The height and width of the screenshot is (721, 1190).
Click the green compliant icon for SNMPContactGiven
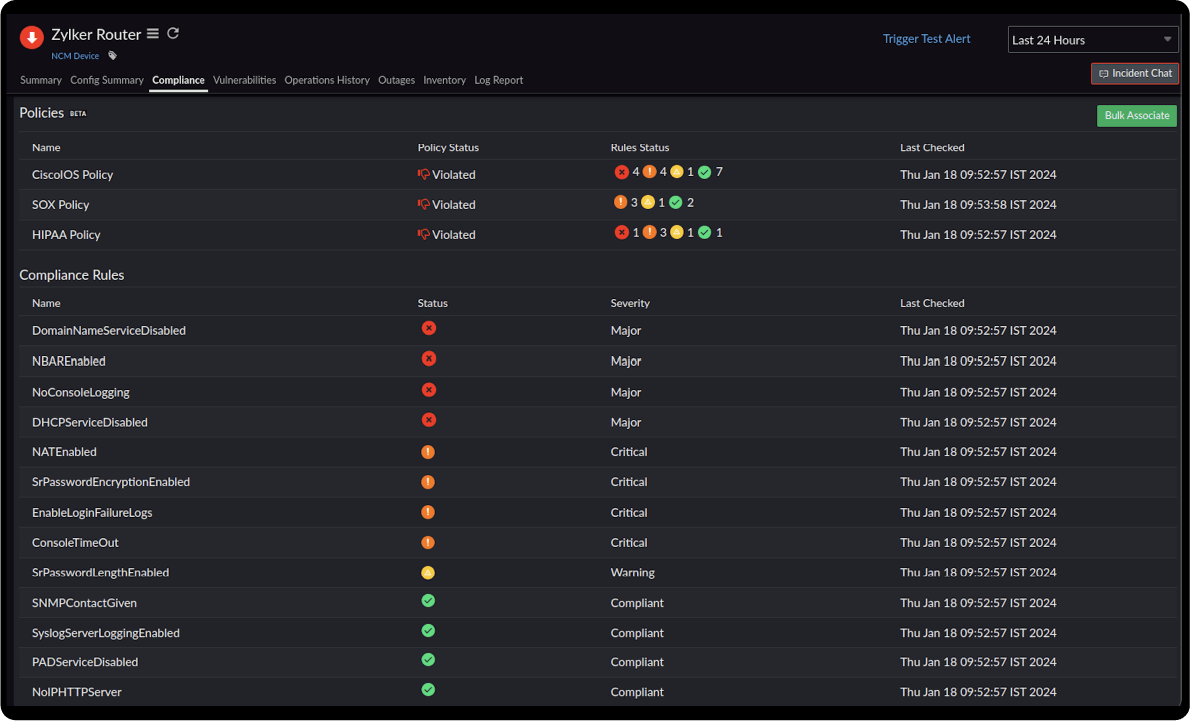[428, 601]
